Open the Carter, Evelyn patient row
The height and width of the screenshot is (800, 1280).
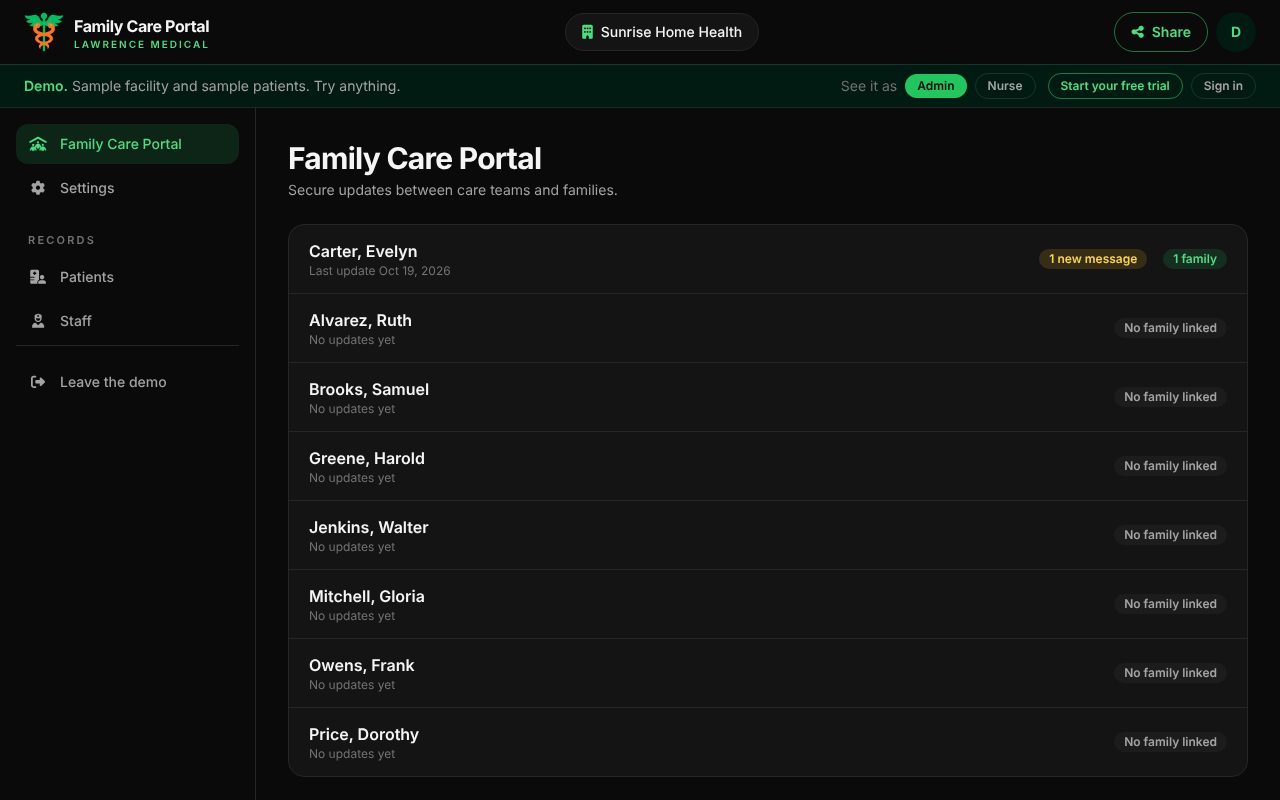click(x=768, y=259)
